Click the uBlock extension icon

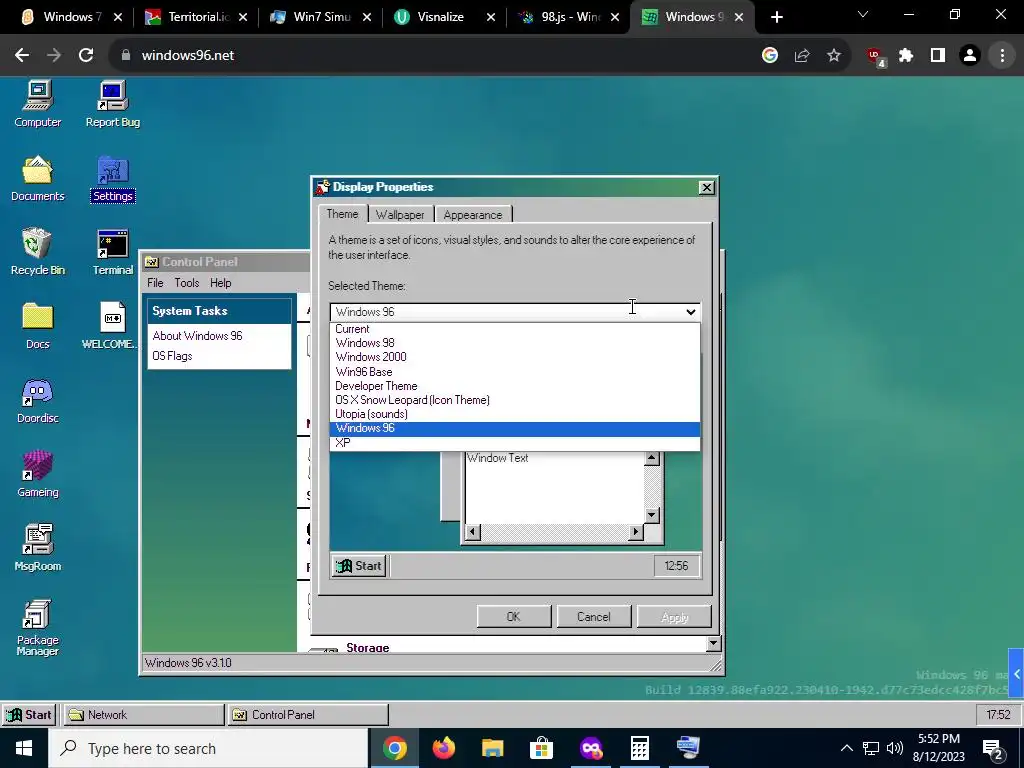(875, 57)
